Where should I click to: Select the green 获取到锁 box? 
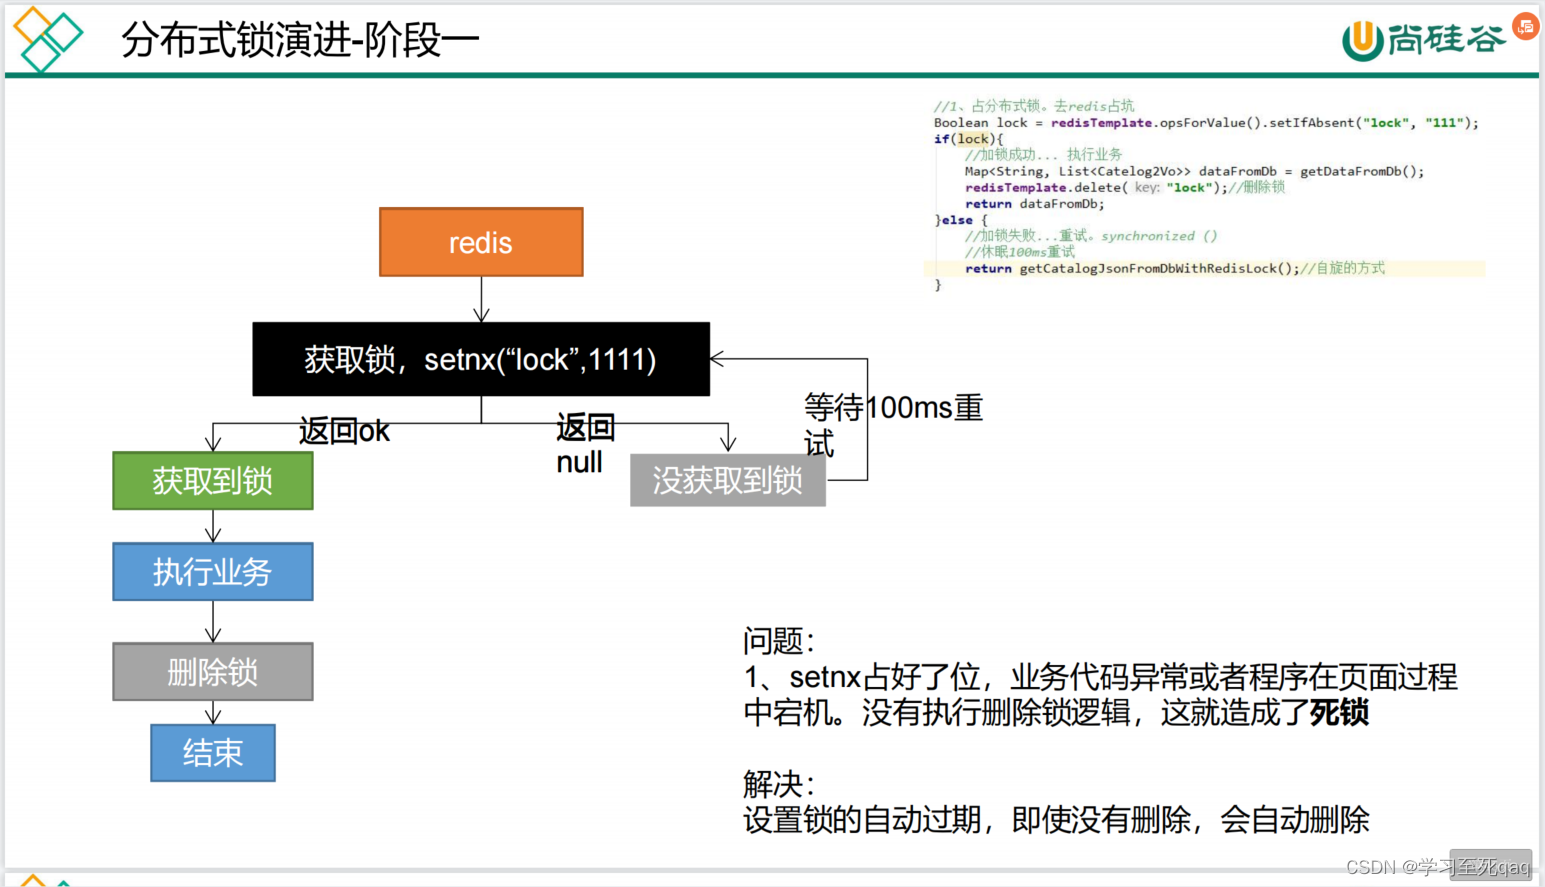[213, 481]
